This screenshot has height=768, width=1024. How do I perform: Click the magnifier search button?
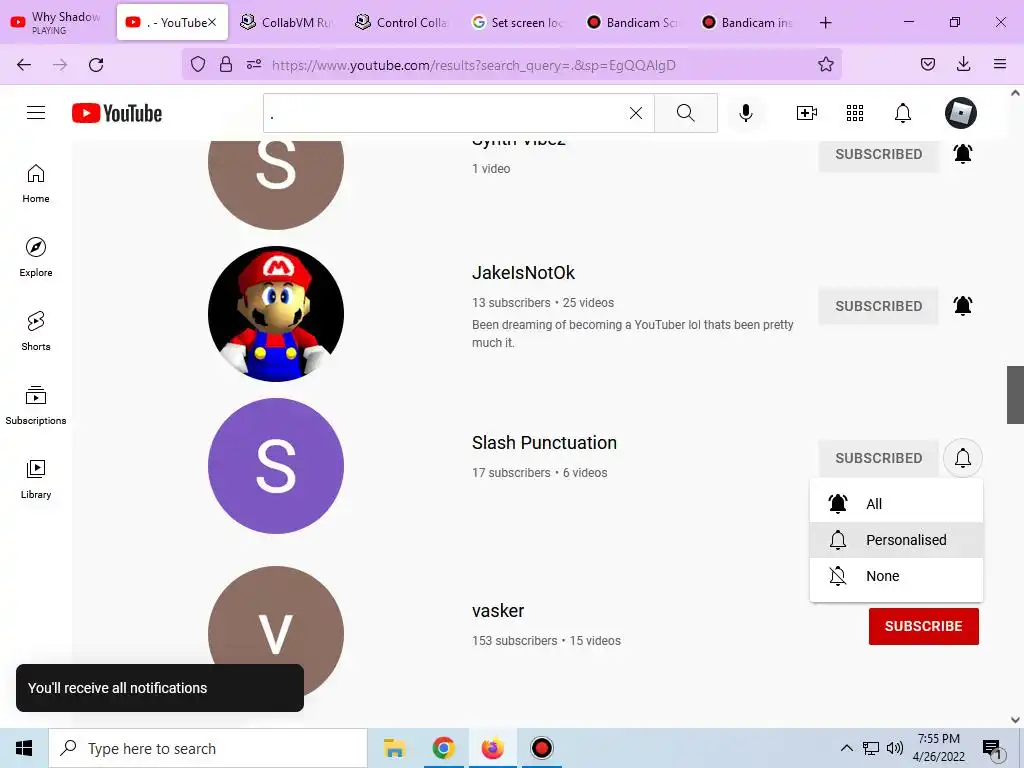[x=686, y=113]
